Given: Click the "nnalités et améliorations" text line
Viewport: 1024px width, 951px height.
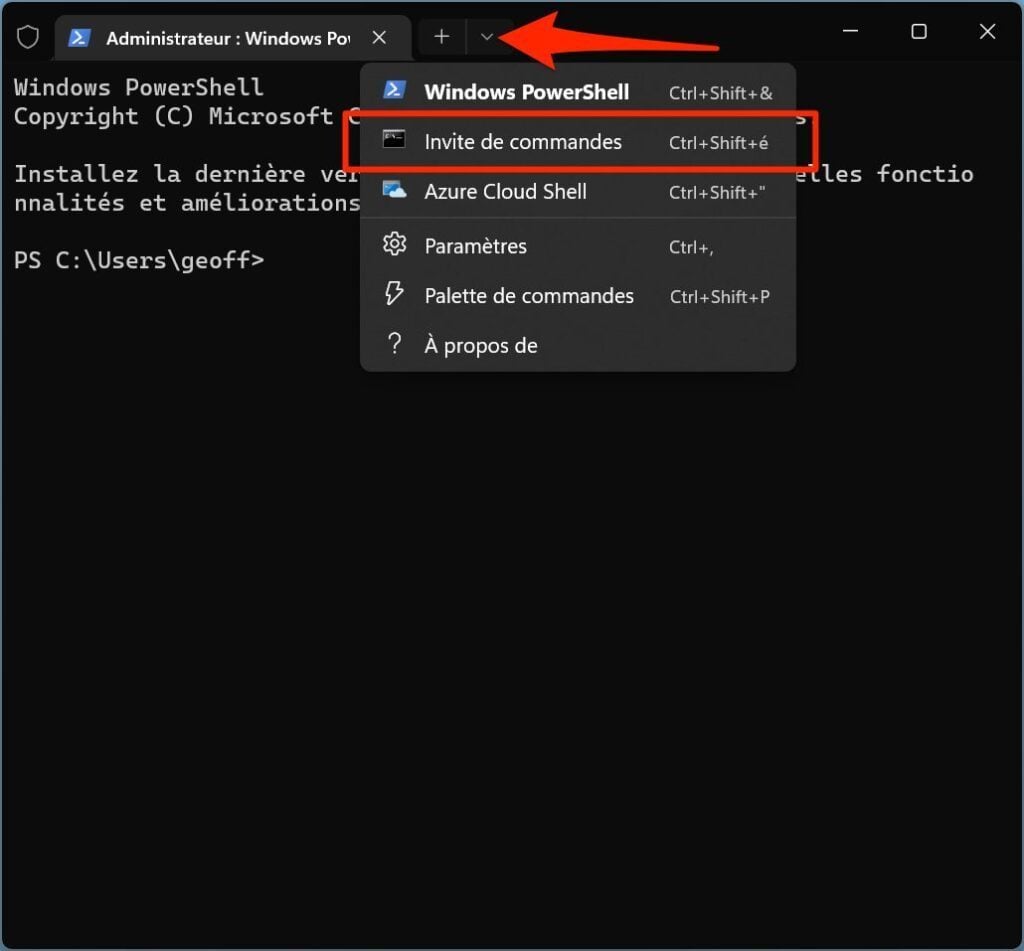Looking at the screenshot, I should (187, 202).
